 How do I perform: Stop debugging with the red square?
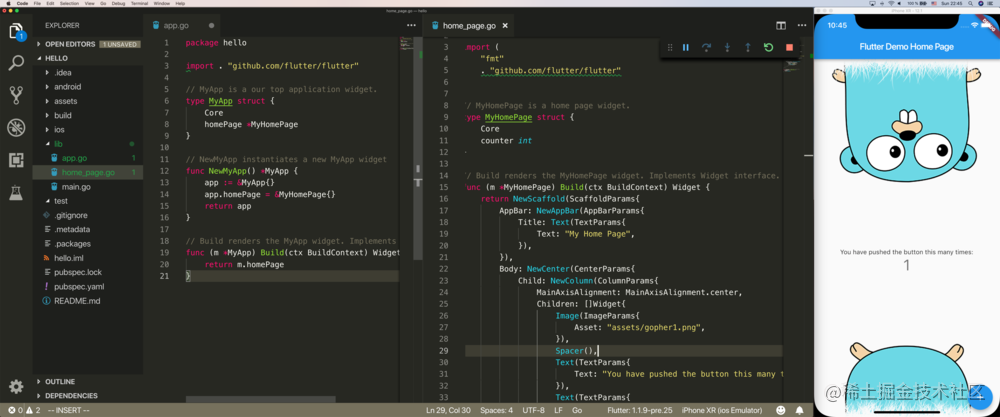click(790, 47)
